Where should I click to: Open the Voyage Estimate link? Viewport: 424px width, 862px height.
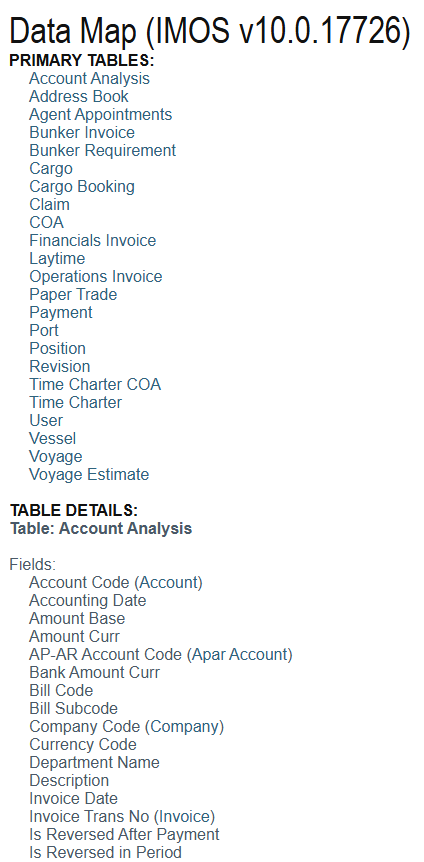tap(89, 475)
